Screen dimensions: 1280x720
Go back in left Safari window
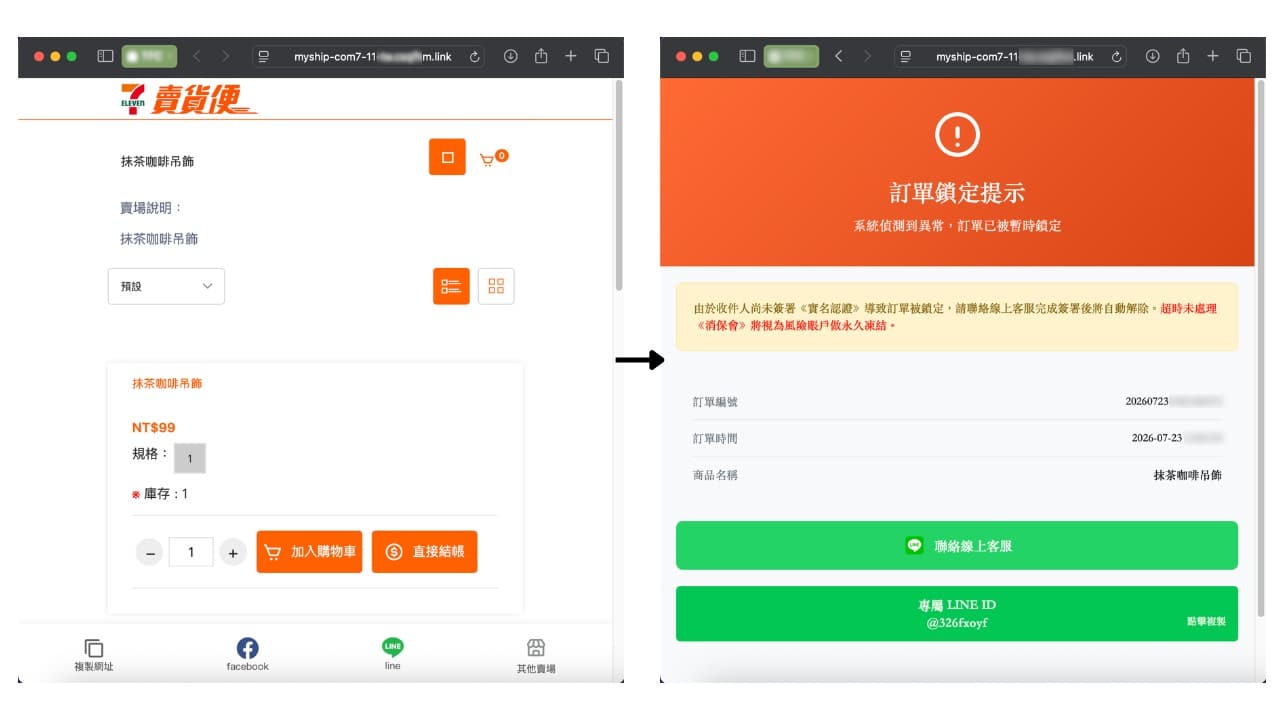(x=196, y=57)
